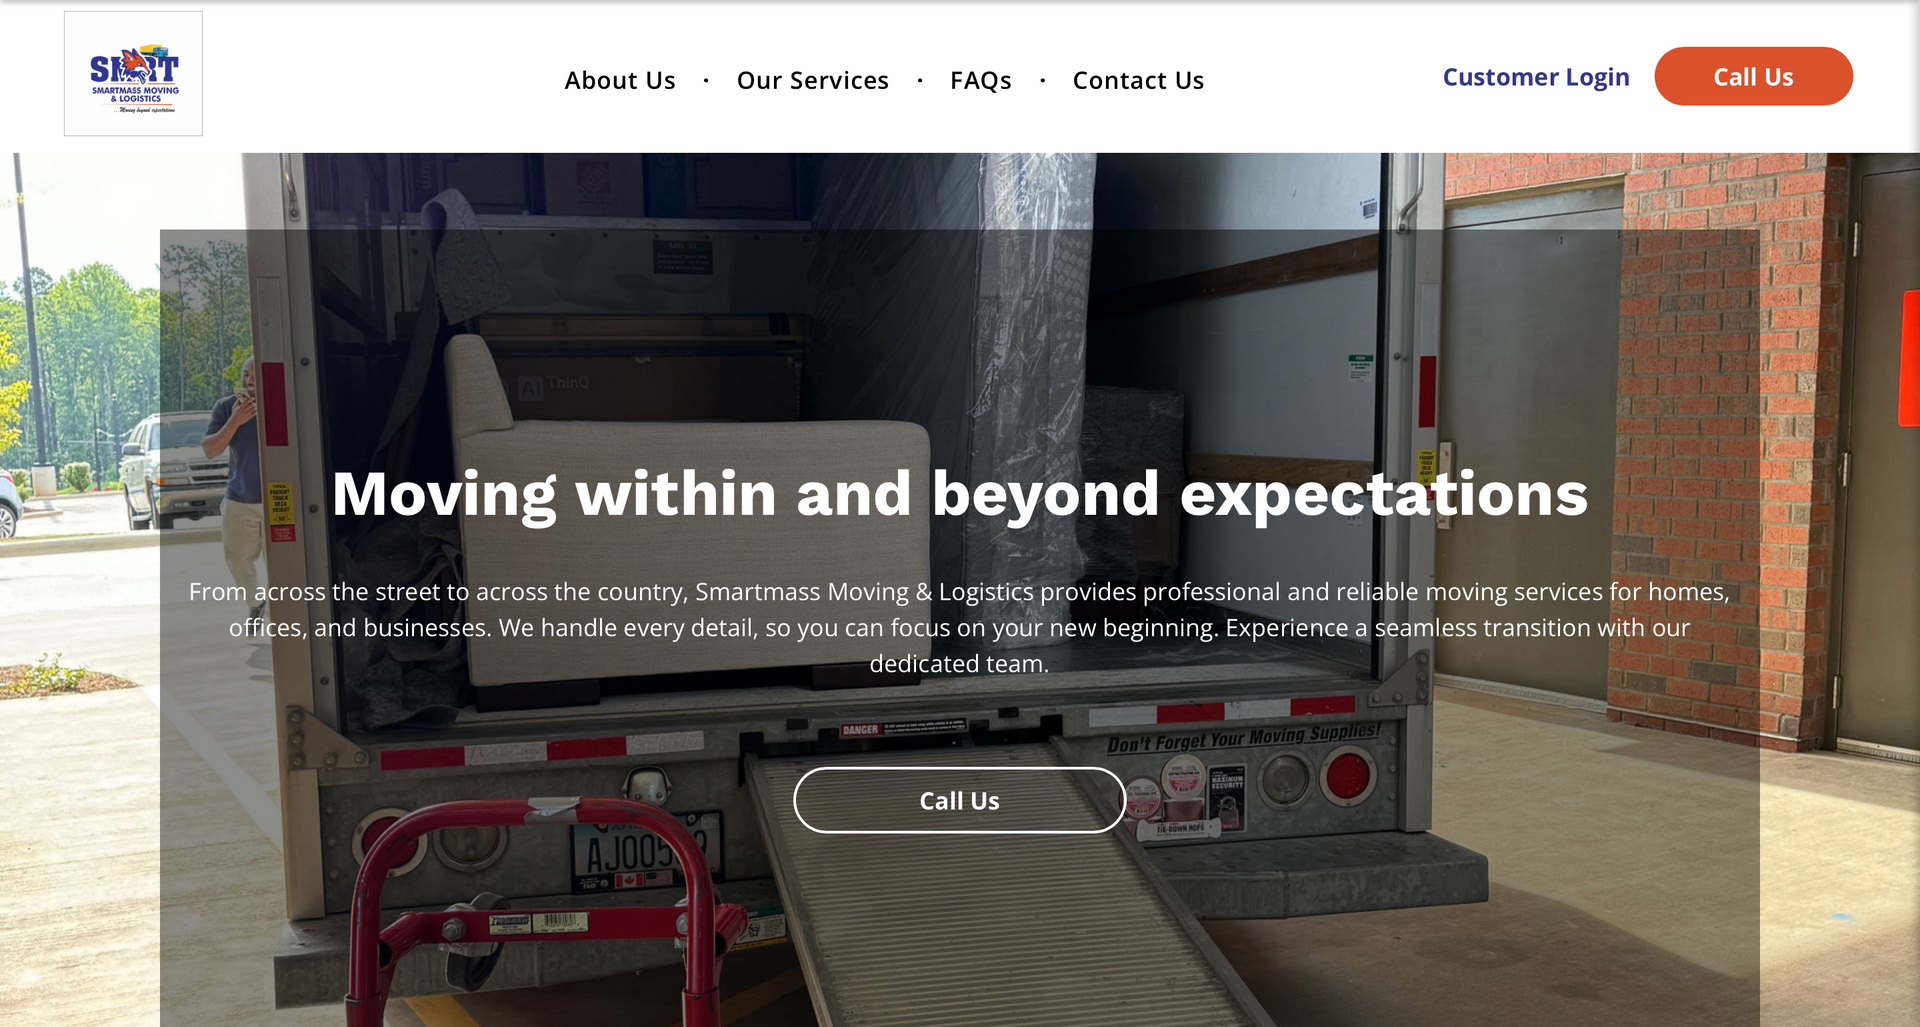Click the orange Call Us button
The width and height of the screenshot is (1920, 1027).
(x=1753, y=76)
